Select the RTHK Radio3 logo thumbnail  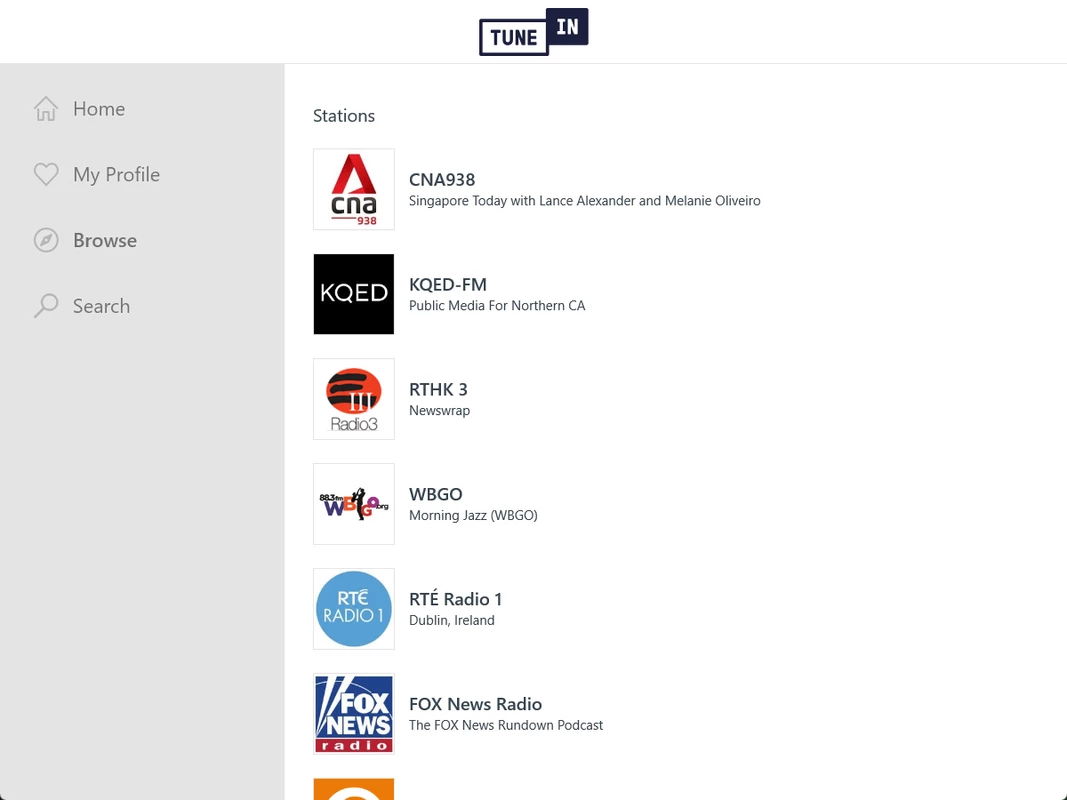coord(354,399)
